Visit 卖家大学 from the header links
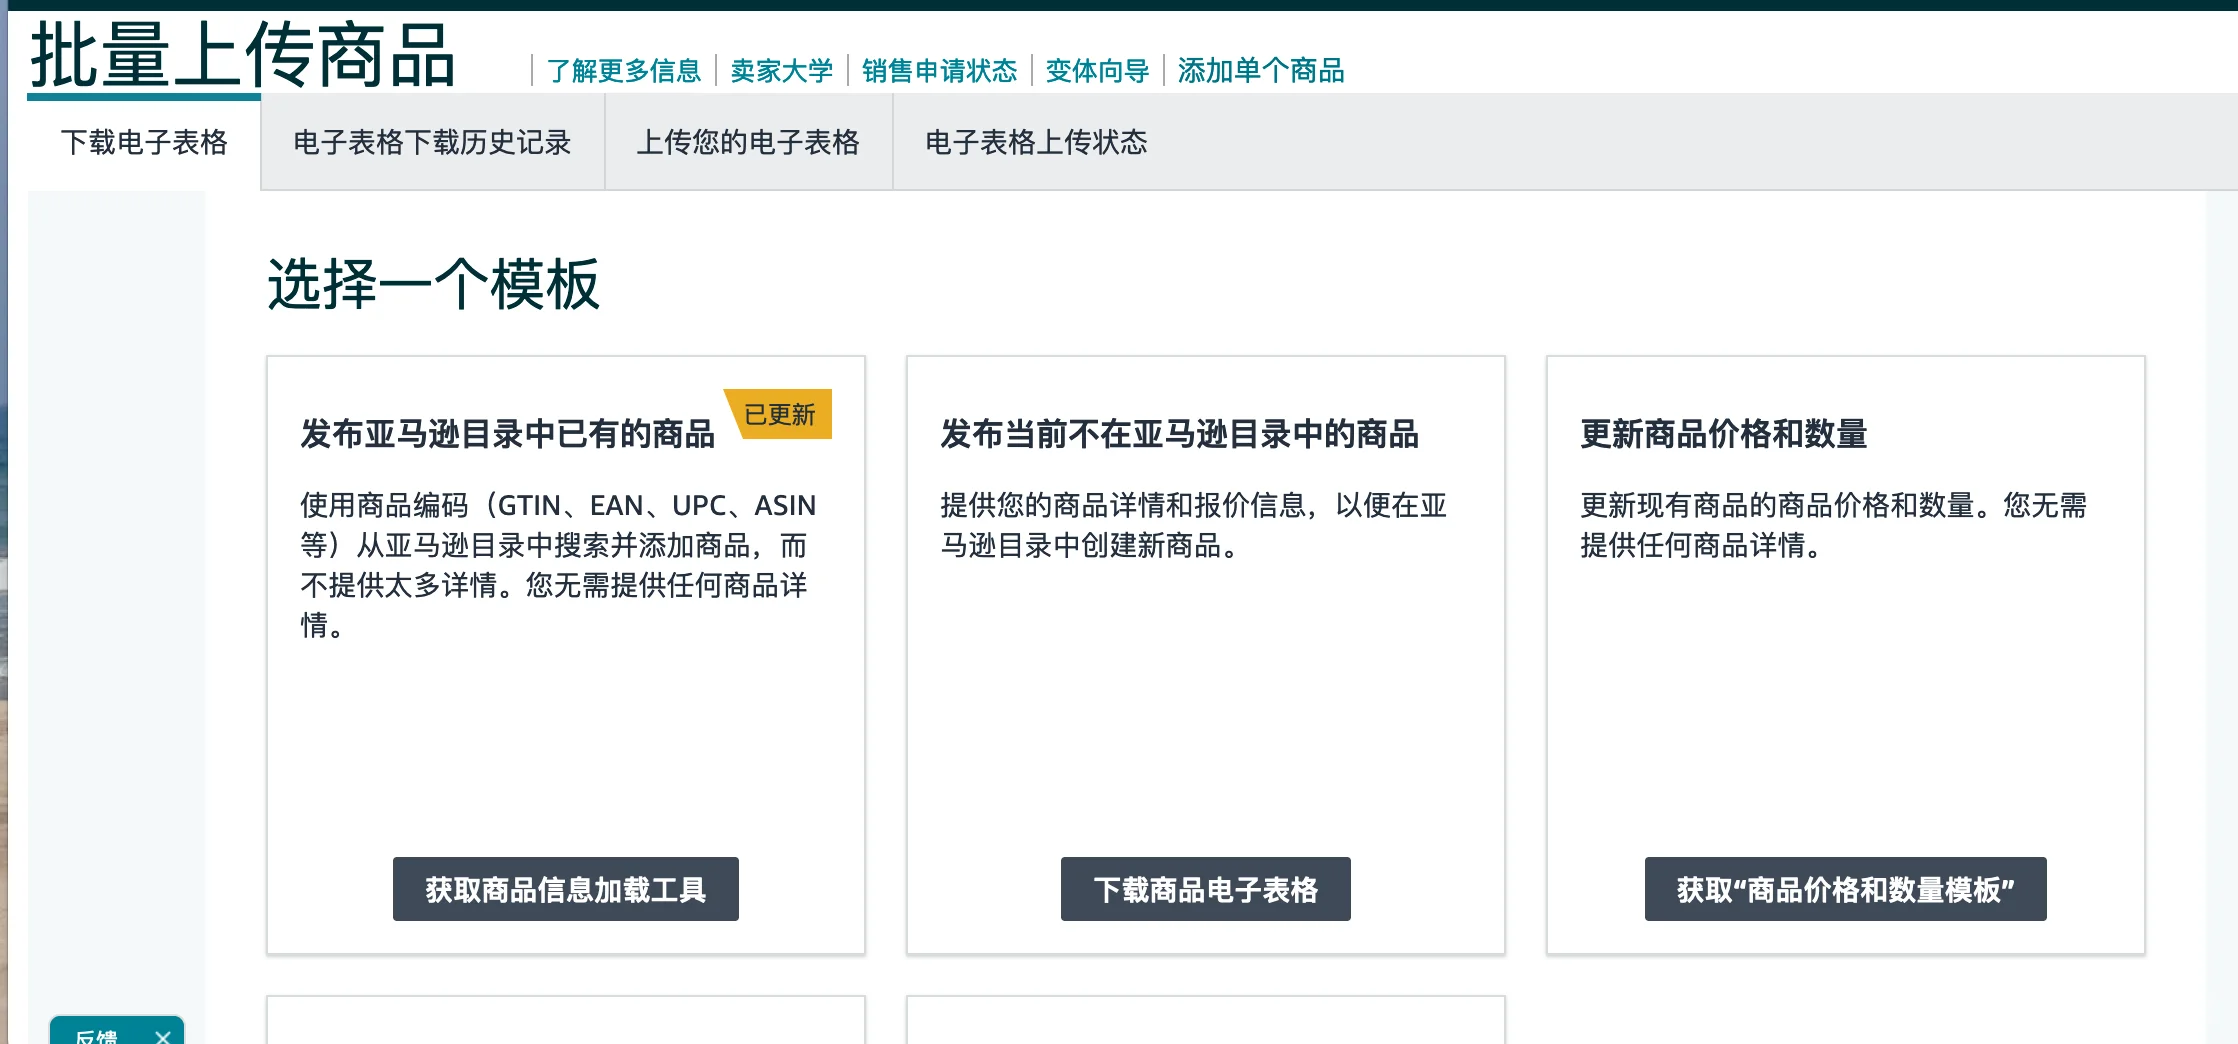Viewport: 2238px width, 1044px height. click(x=781, y=71)
